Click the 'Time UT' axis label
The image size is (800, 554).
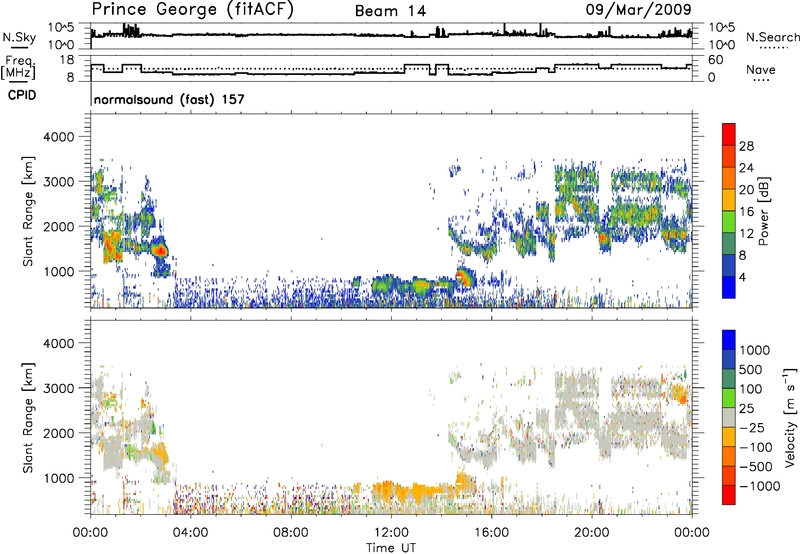coord(391,547)
